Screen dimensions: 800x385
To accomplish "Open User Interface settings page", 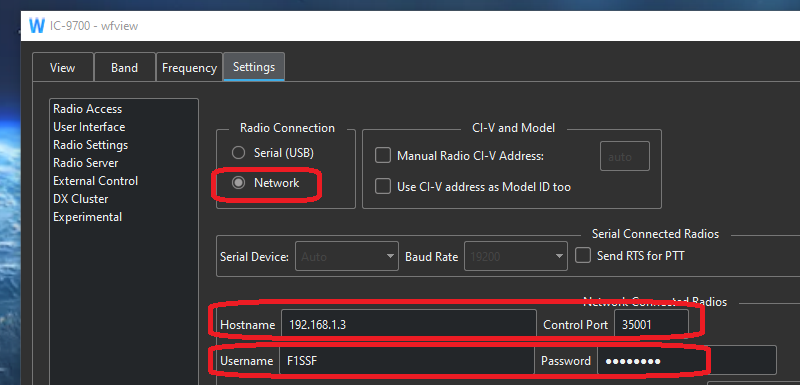I will click(x=89, y=127).
